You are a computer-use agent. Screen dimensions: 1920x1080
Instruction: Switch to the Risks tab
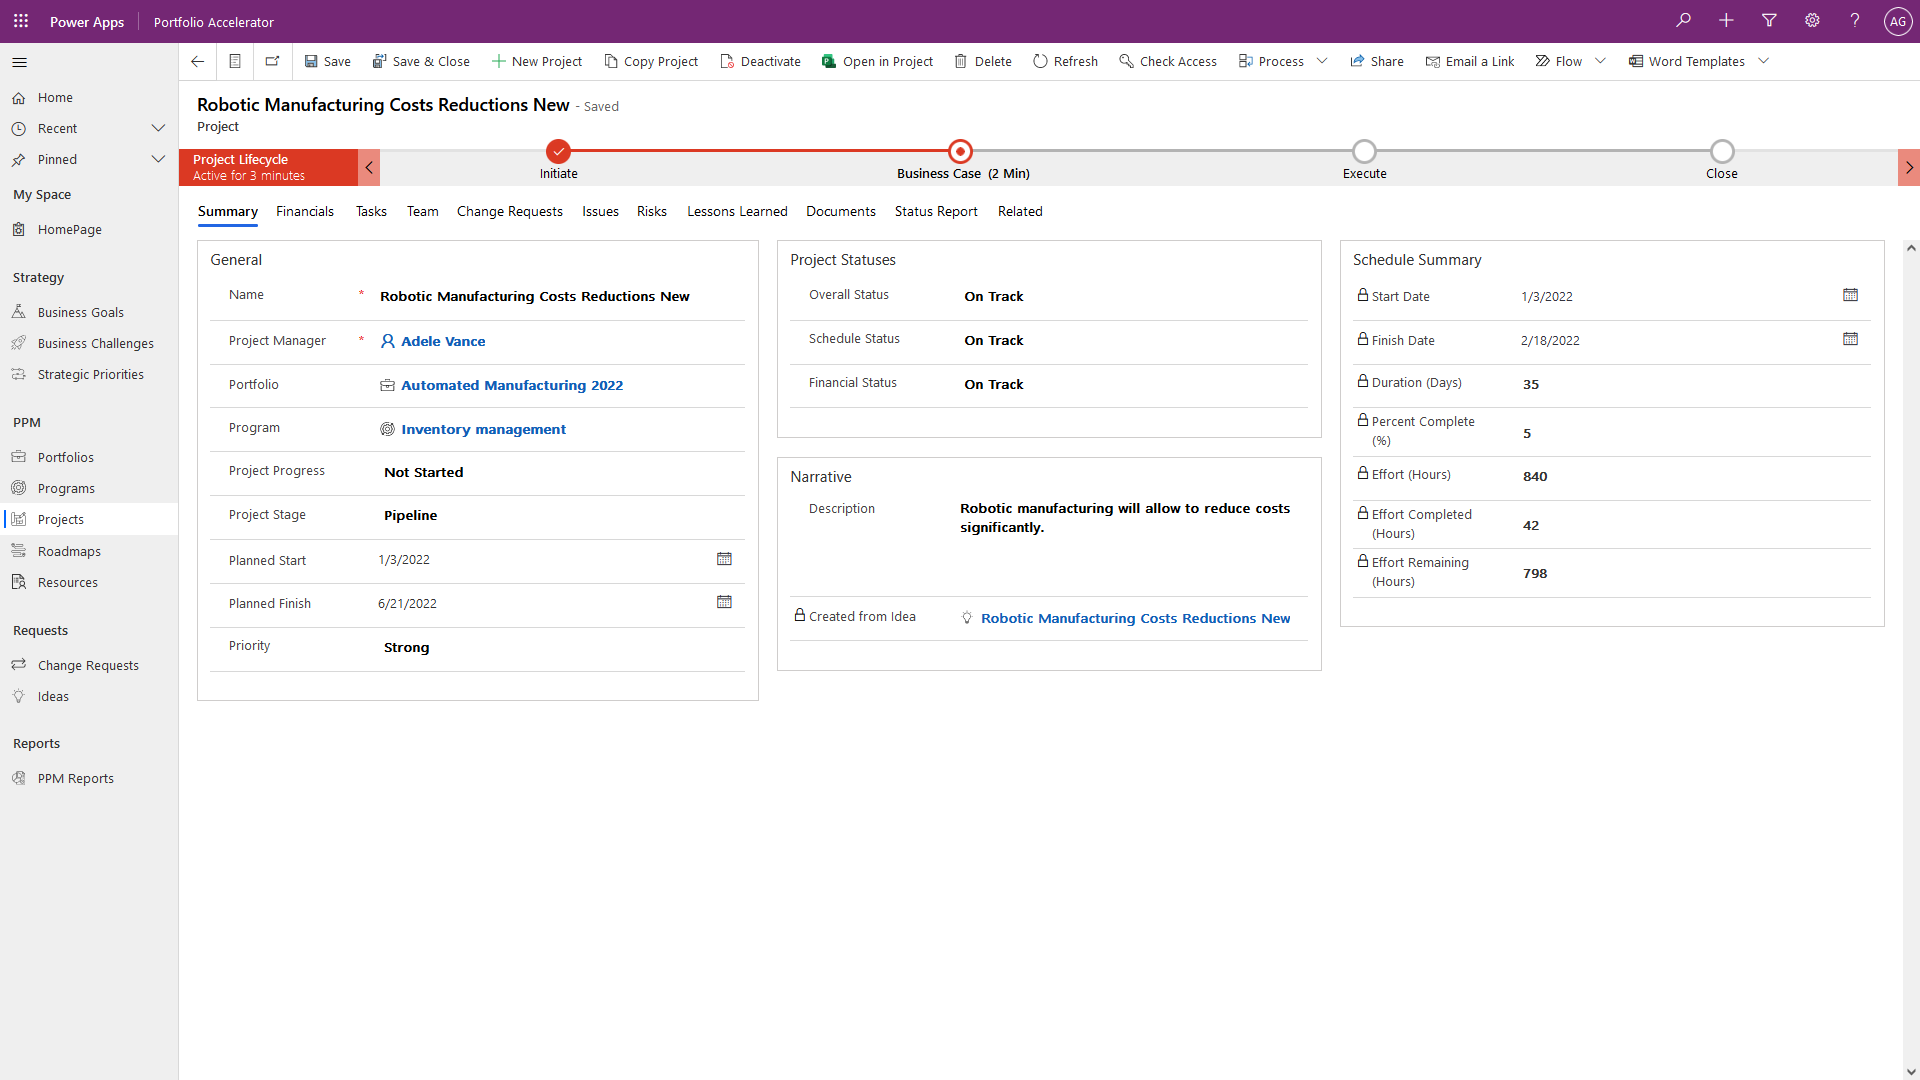coord(652,211)
